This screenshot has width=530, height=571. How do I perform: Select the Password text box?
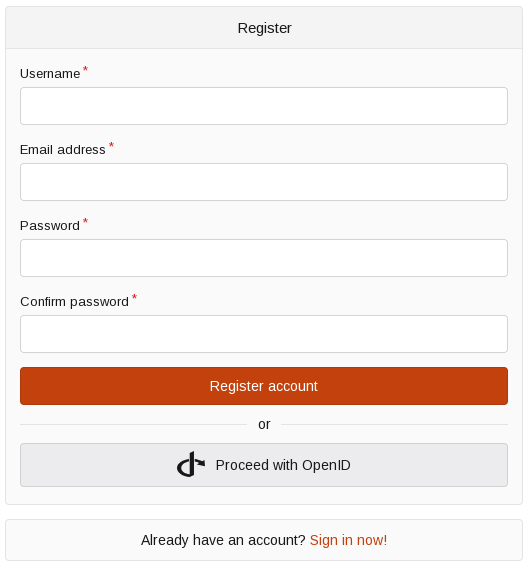click(x=264, y=258)
